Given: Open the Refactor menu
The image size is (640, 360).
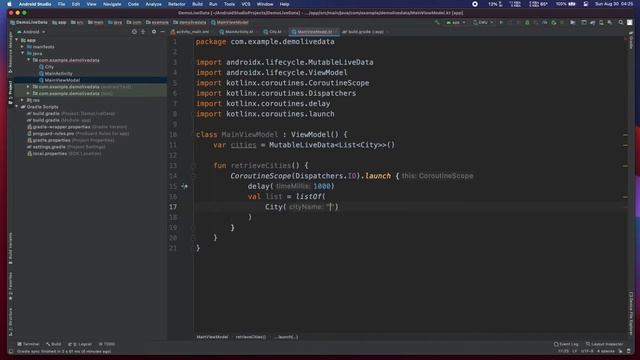Looking at the screenshot, I should tap(177, 4).
